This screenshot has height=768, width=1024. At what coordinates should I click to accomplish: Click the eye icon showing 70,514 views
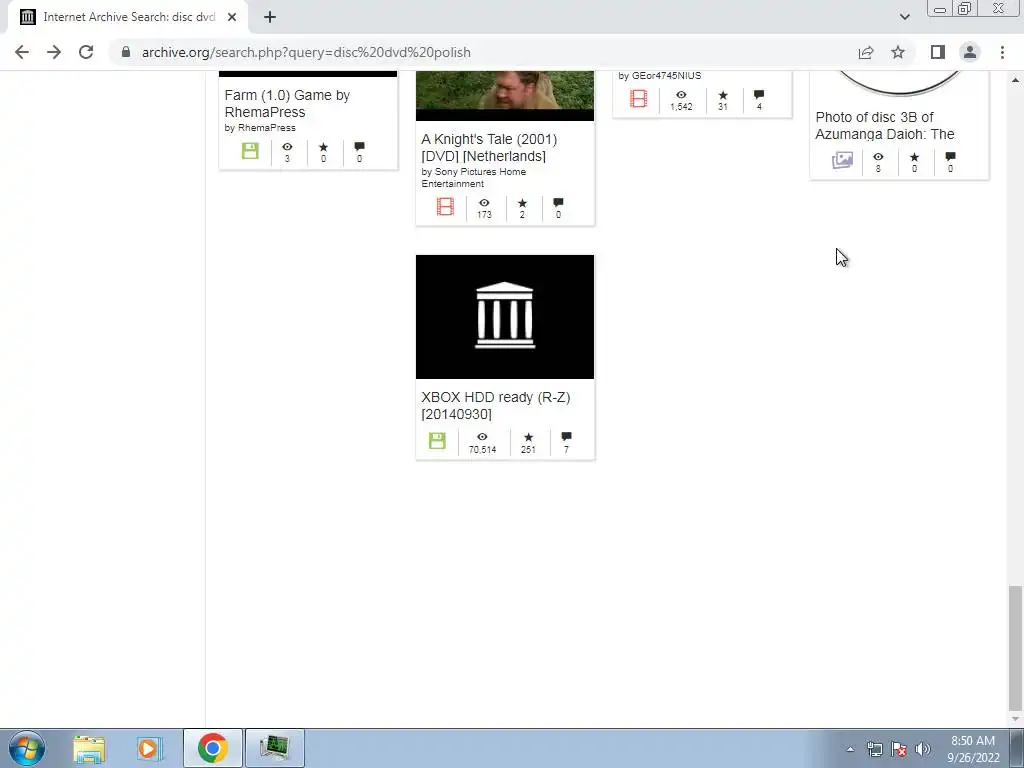[x=482, y=437]
